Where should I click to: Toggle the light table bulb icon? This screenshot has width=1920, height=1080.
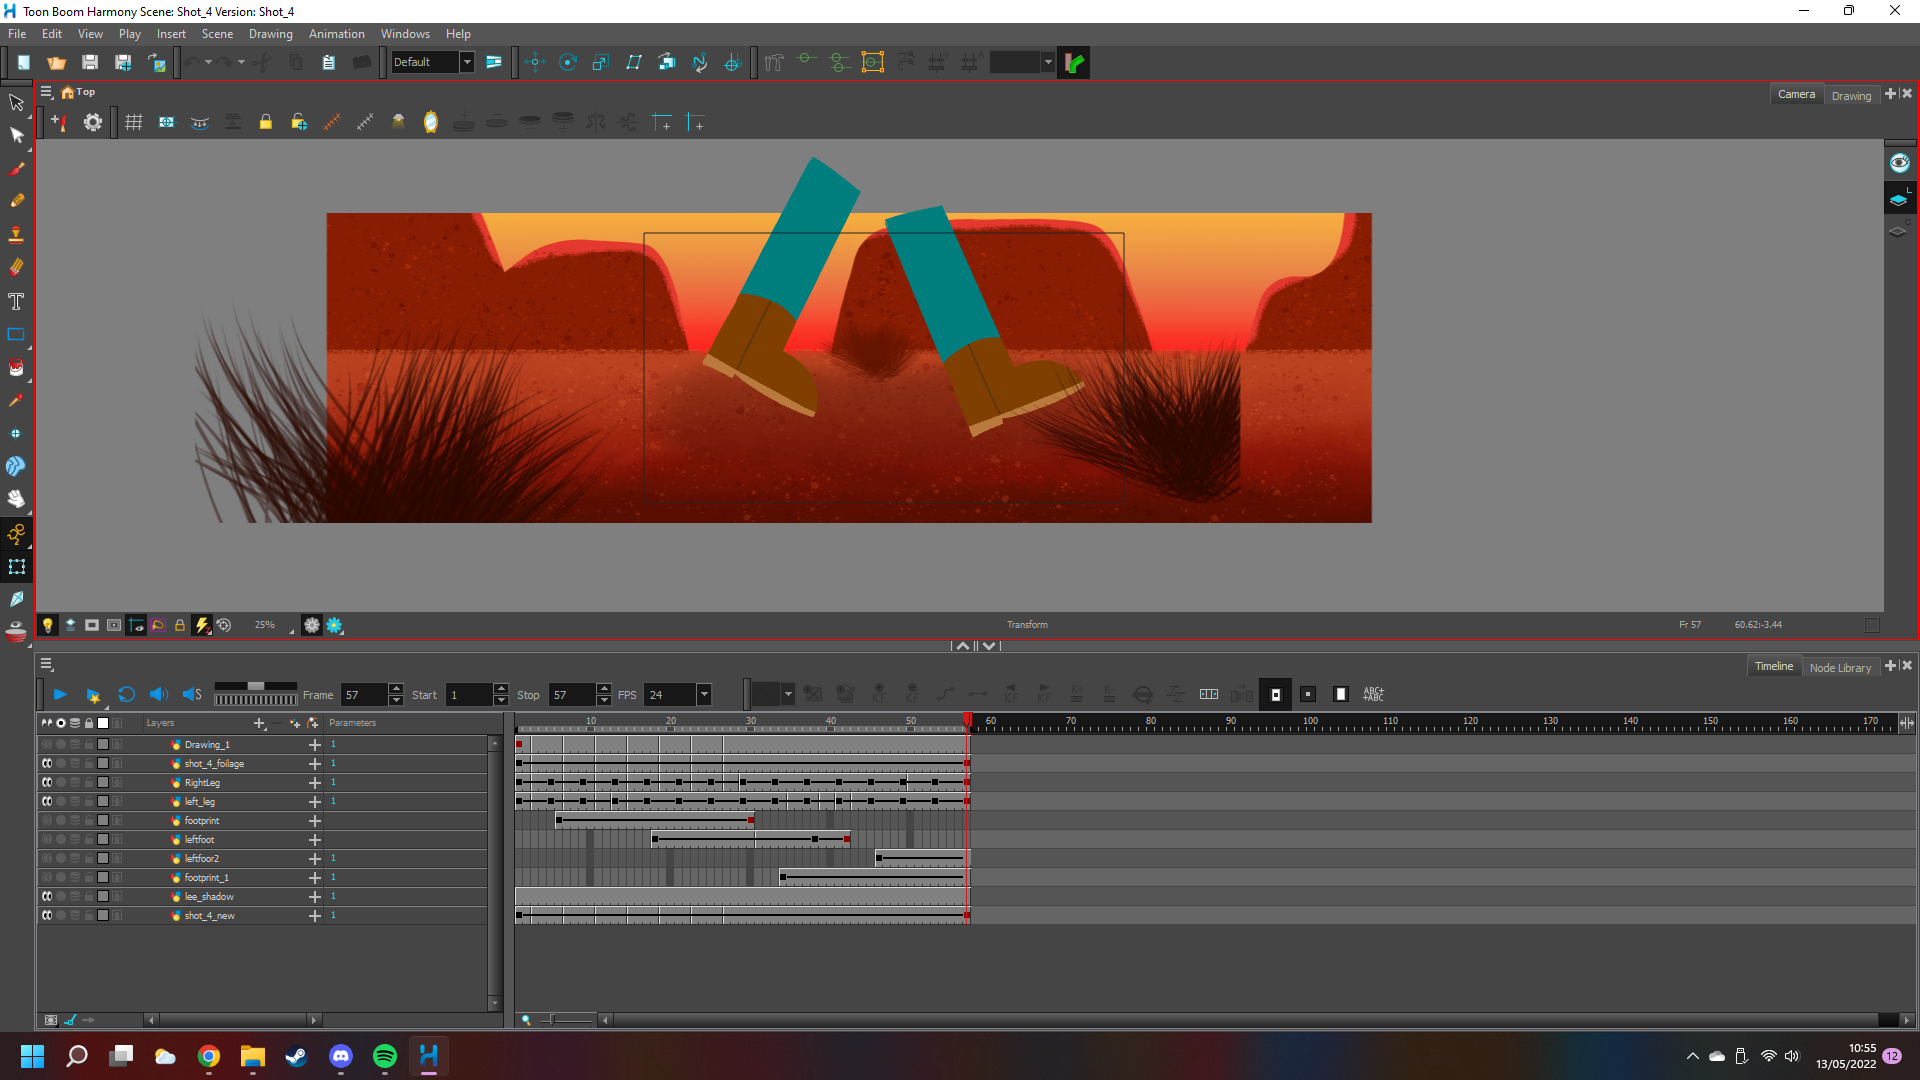coord(47,625)
